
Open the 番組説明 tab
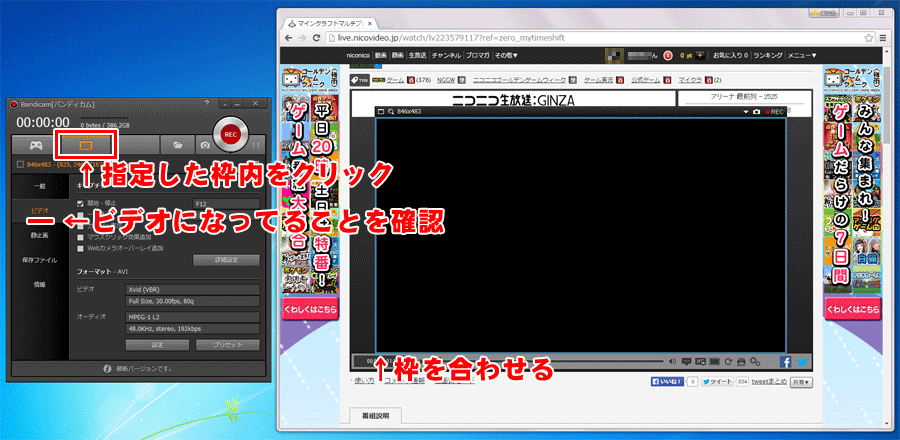(375, 415)
